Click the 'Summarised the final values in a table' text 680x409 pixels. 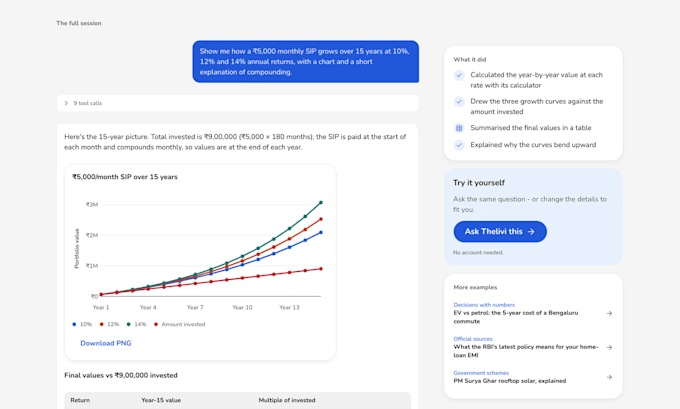(x=531, y=128)
